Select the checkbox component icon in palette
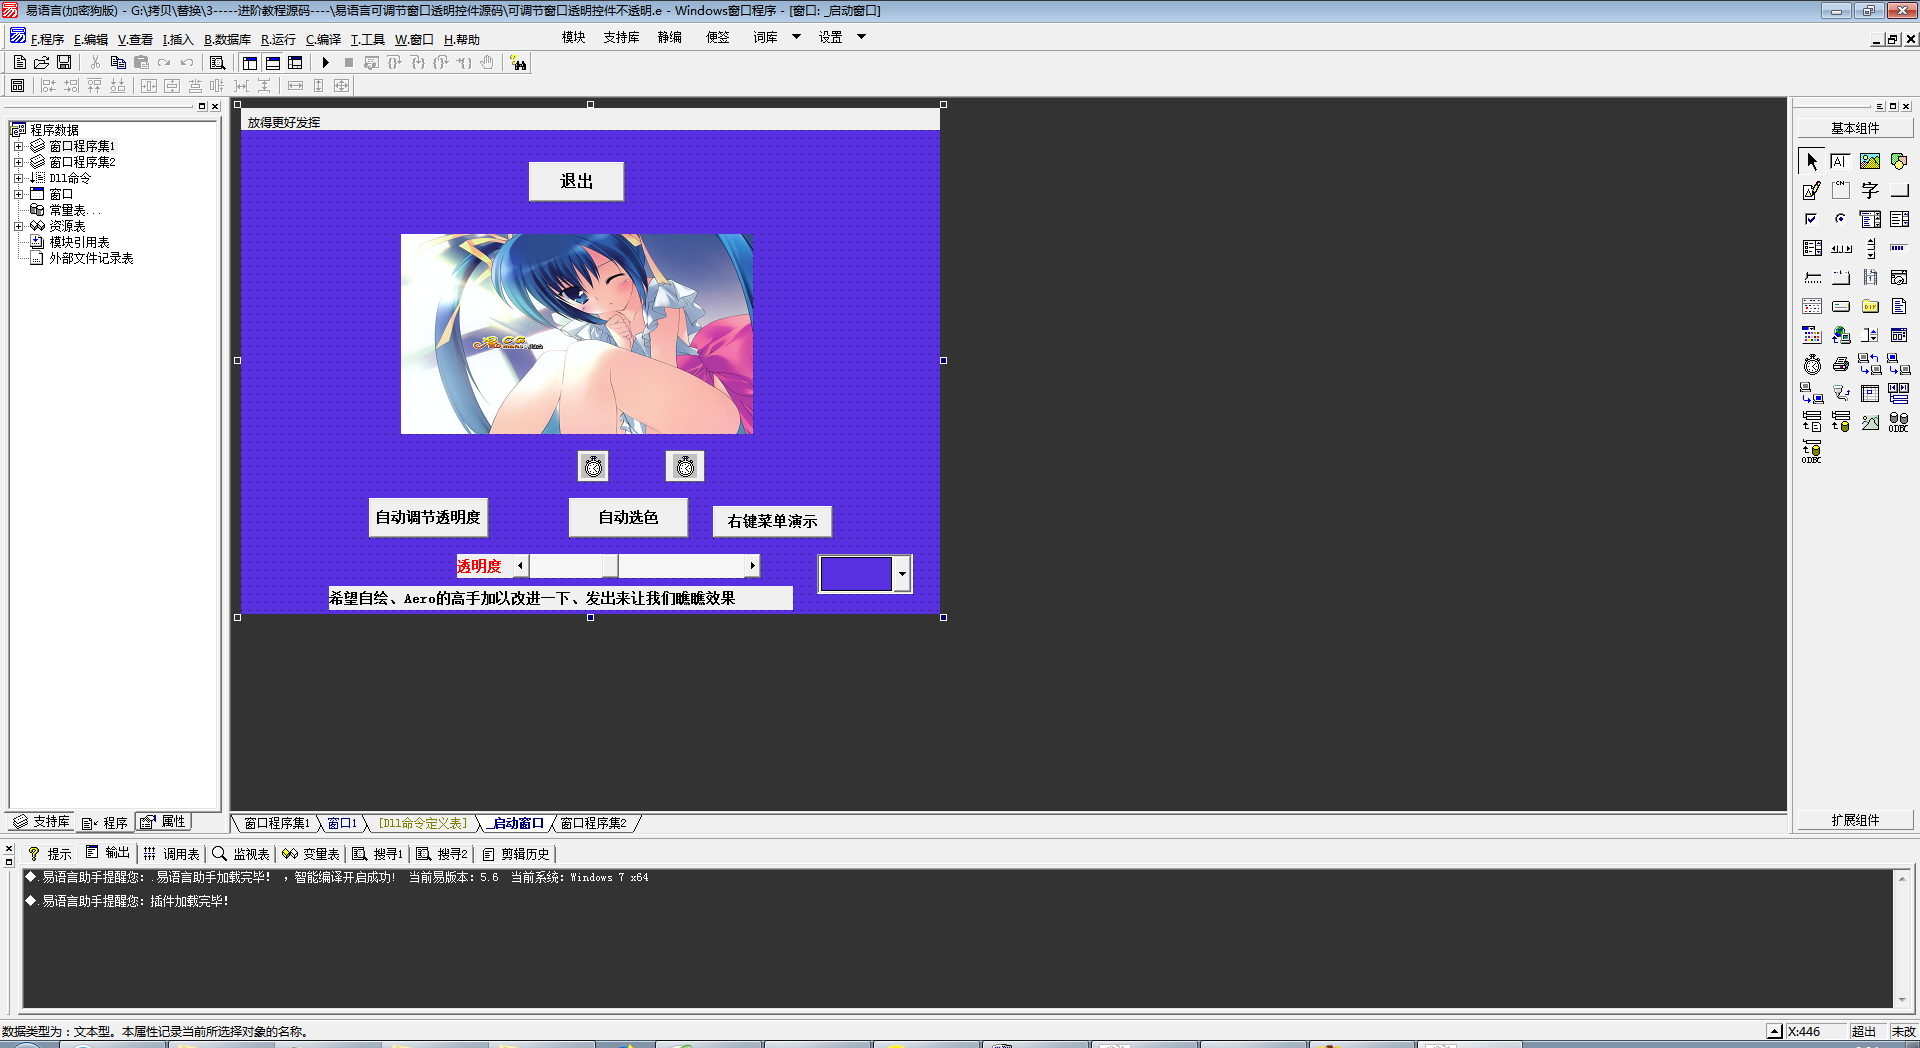Screen dimensions: 1920x1048 pos(1812,219)
